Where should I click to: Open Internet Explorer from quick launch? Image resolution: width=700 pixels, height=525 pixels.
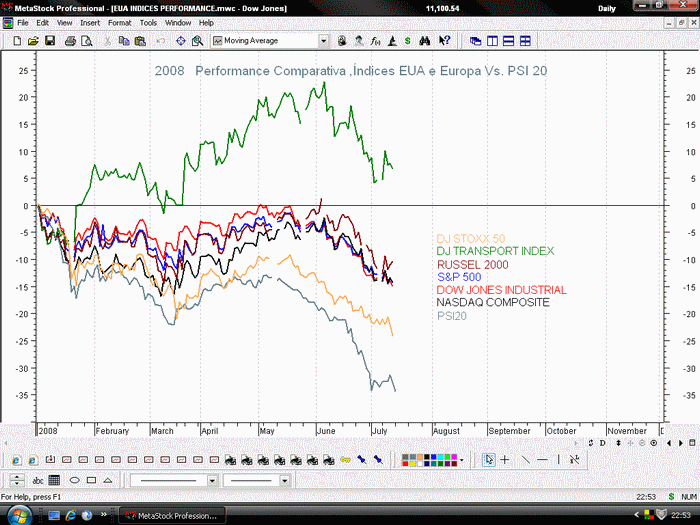point(71,516)
